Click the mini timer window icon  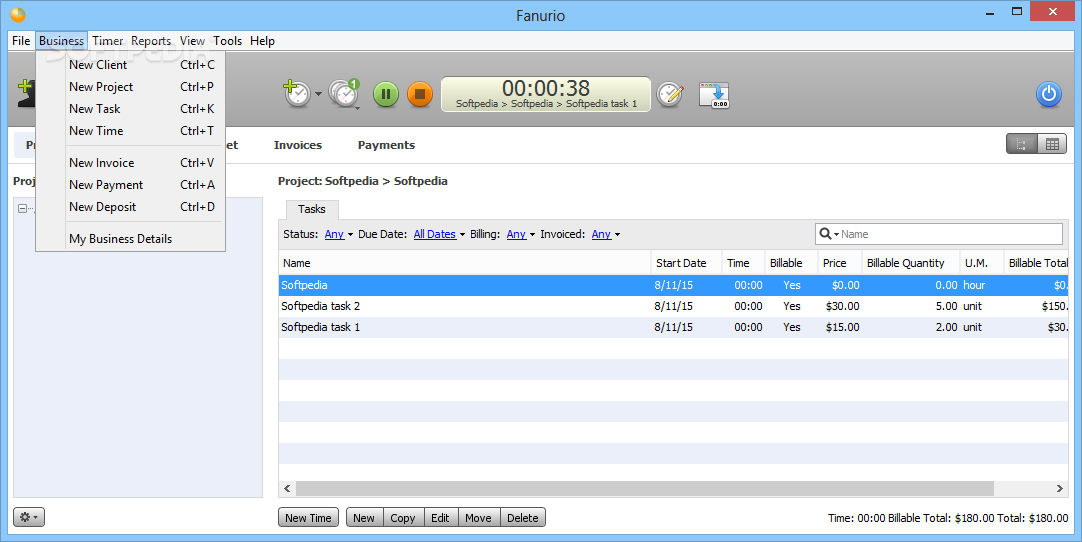[714, 95]
